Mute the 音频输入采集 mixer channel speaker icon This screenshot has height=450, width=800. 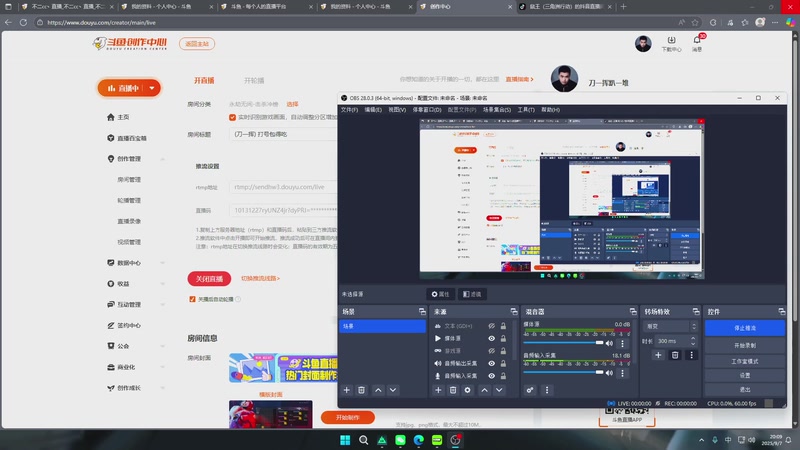[609, 373]
